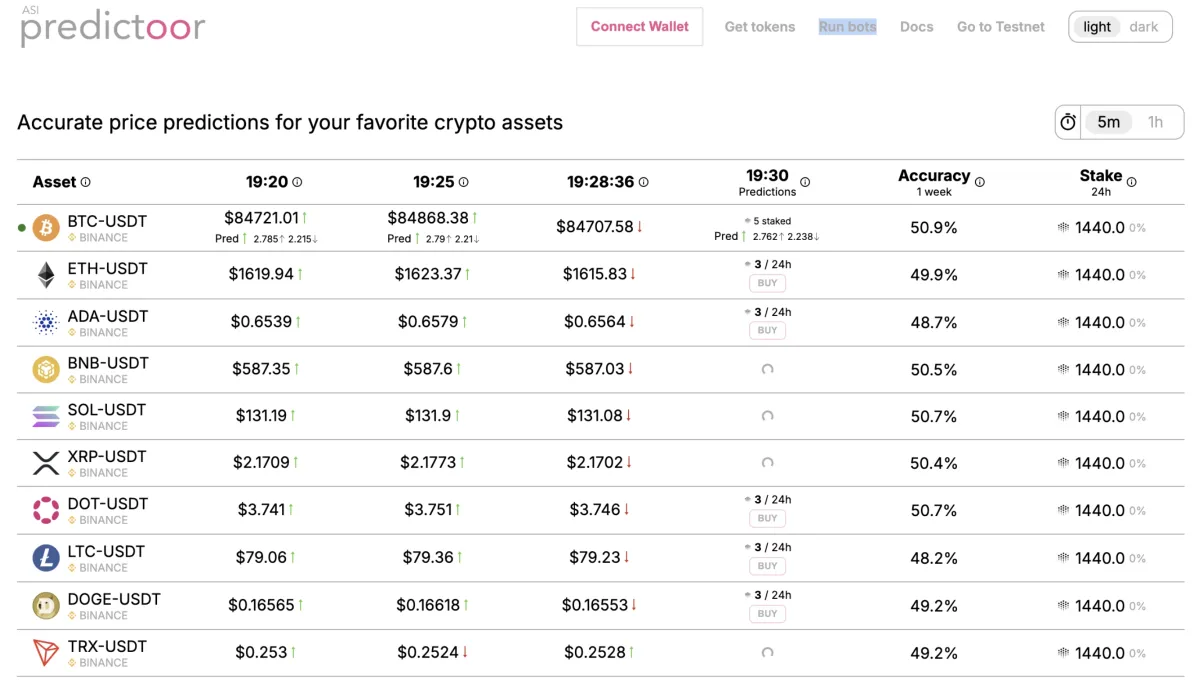Open the Get tokens link
The height and width of the screenshot is (688, 1200).
pos(760,27)
